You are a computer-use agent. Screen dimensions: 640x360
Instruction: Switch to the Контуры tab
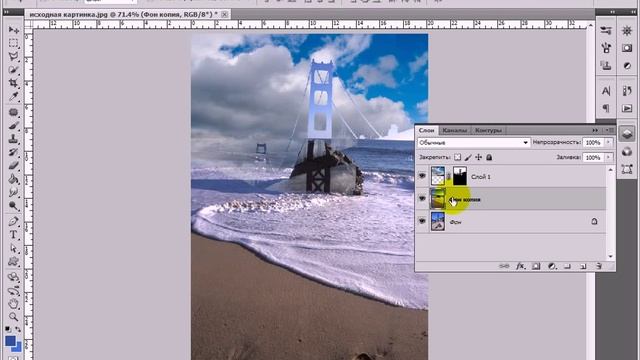point(488,130)
